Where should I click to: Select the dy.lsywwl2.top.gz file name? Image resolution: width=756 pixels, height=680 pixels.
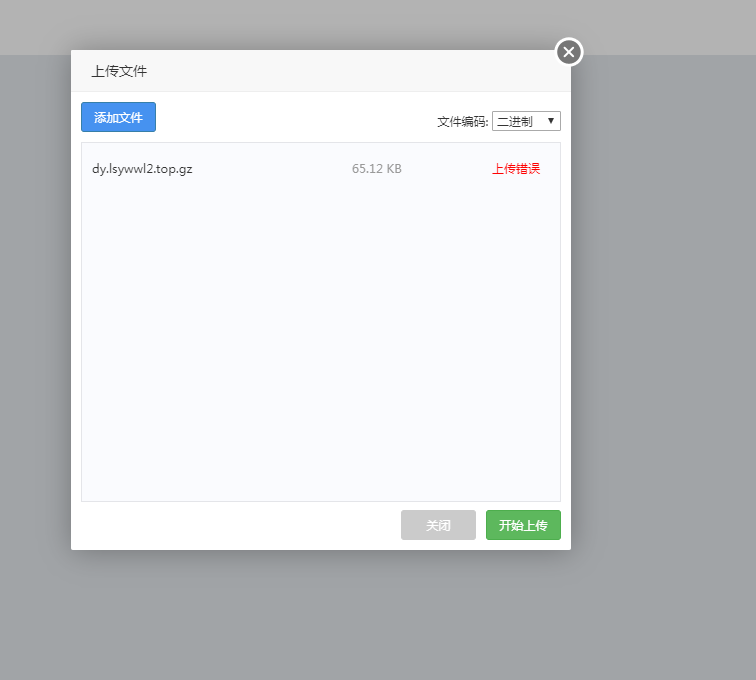pos(142,169)
